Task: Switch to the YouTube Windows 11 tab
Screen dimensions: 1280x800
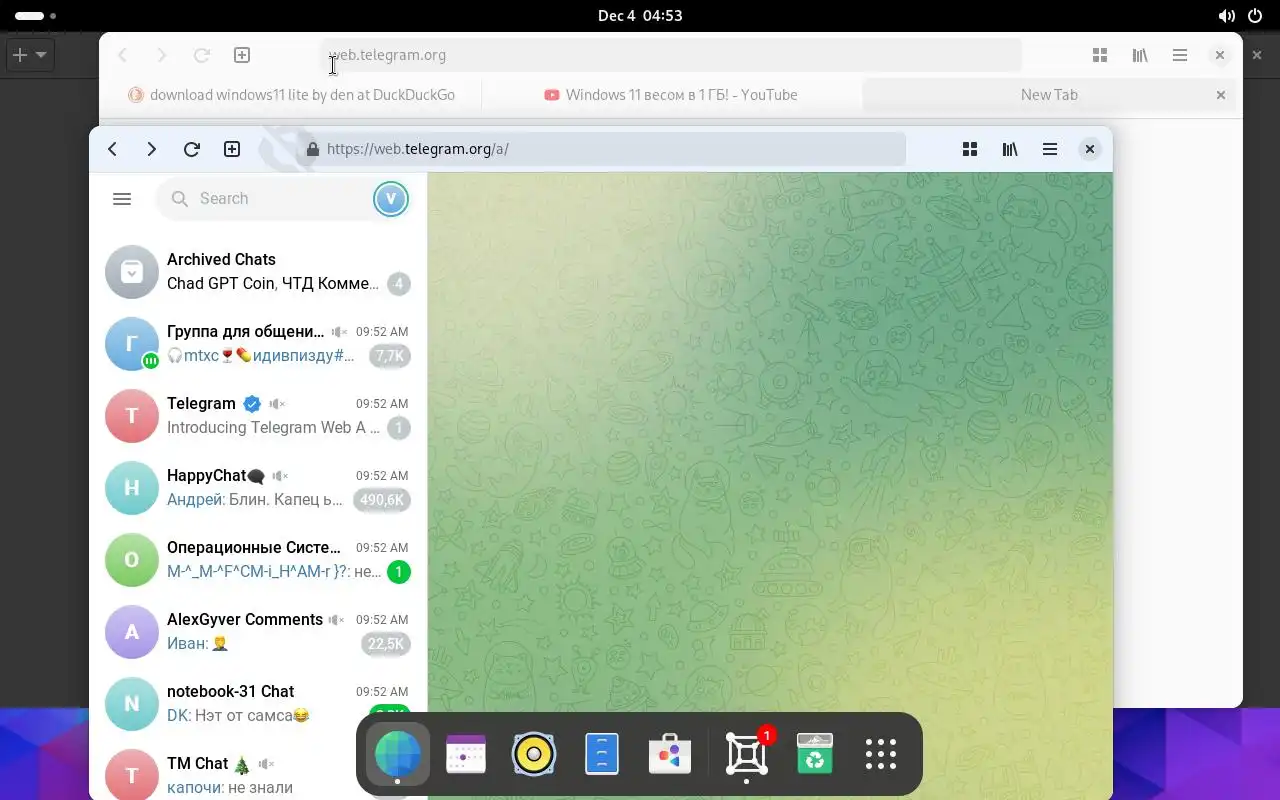Action: coord(671,95)
